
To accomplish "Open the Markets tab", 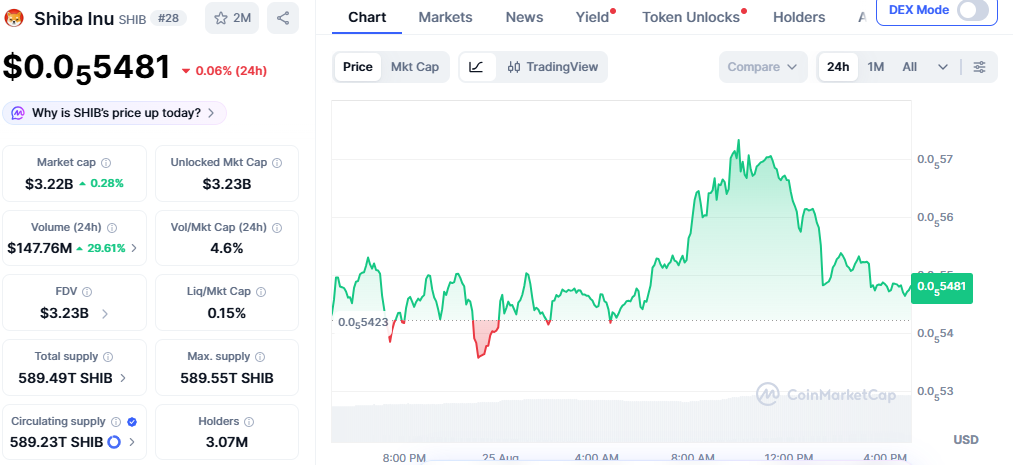I will (x=445, y=17).
